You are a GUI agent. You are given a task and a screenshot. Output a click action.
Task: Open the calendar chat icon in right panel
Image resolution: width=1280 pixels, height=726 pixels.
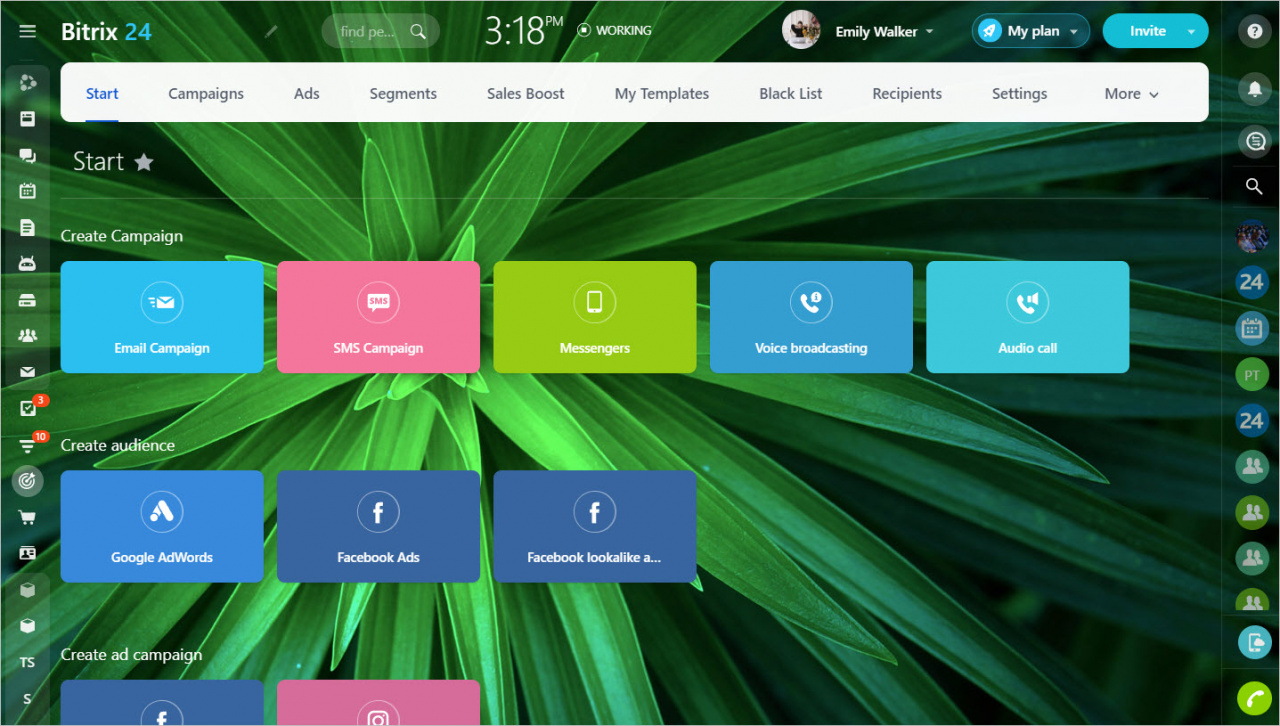(1252, 328)
